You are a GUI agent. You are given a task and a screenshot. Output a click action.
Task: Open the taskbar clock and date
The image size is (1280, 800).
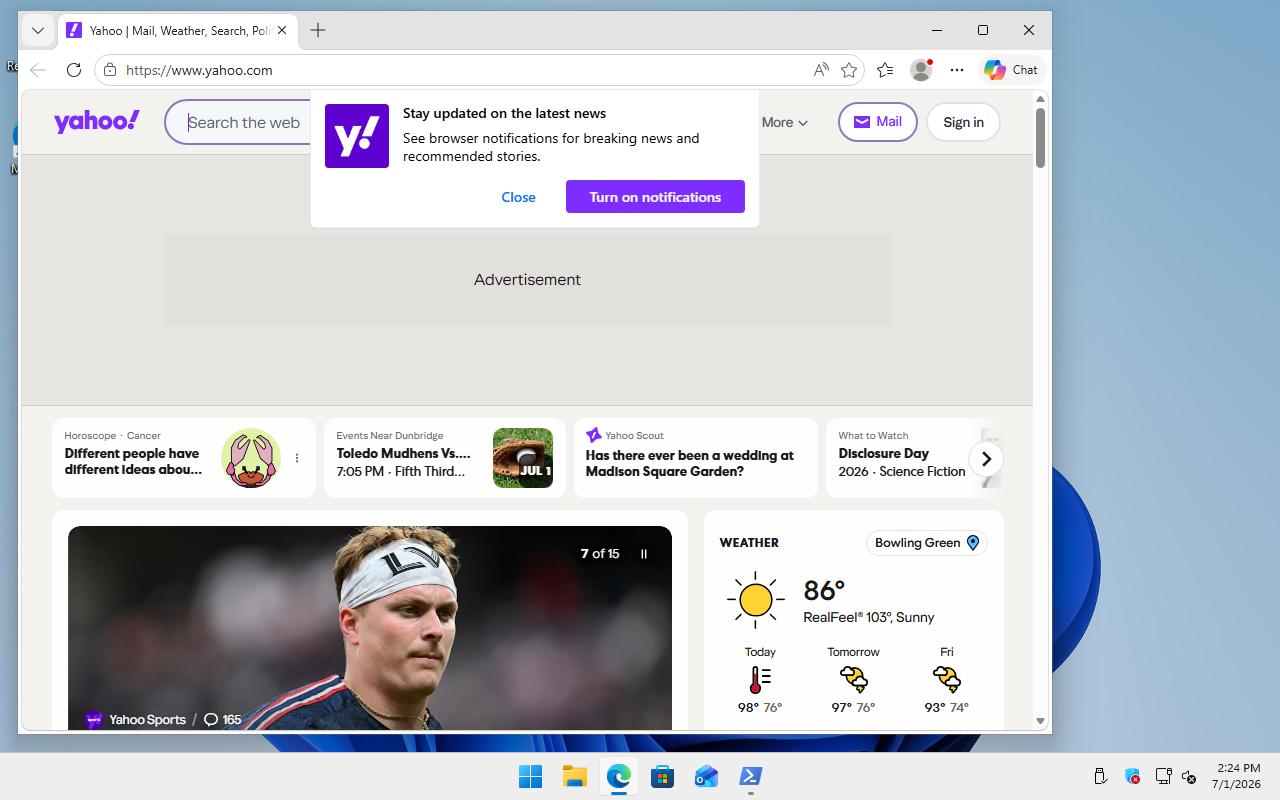click(1236, 776)
